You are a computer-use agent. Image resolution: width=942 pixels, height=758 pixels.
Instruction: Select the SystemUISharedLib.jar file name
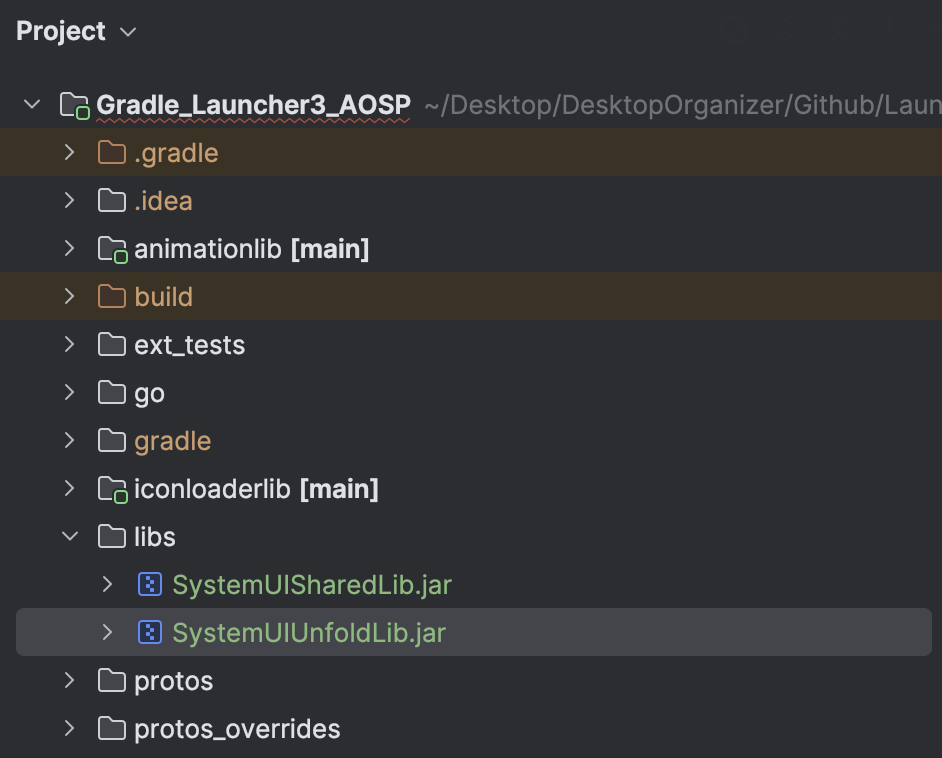pos(312,586)
